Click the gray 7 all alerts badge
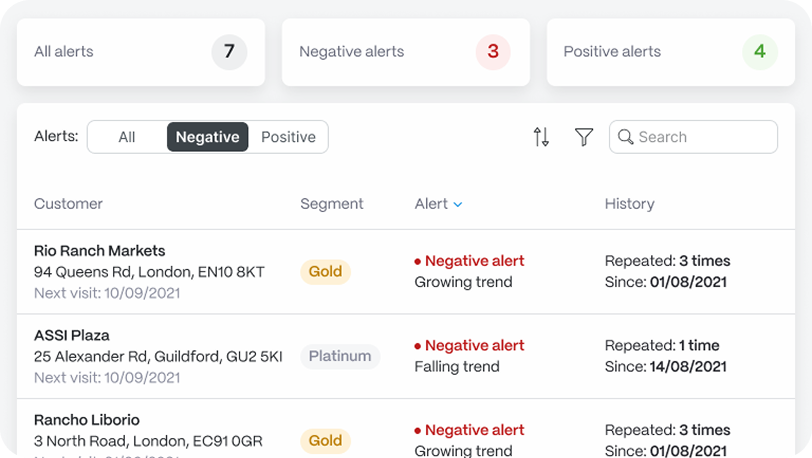Image resolution: width=812 pixels, height=458 pixels. 229,51
